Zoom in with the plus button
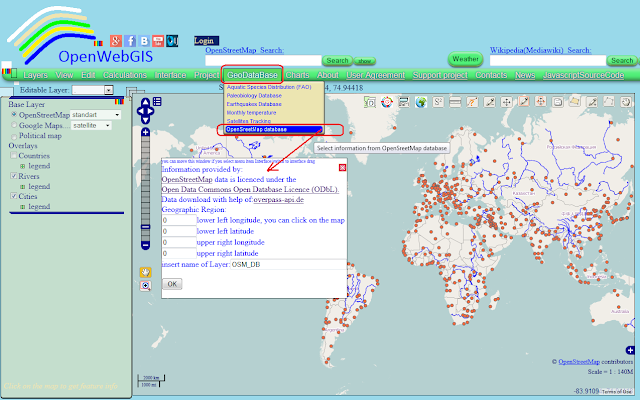Viewport: 640px width, 400px height. click(x=145, y=132)
